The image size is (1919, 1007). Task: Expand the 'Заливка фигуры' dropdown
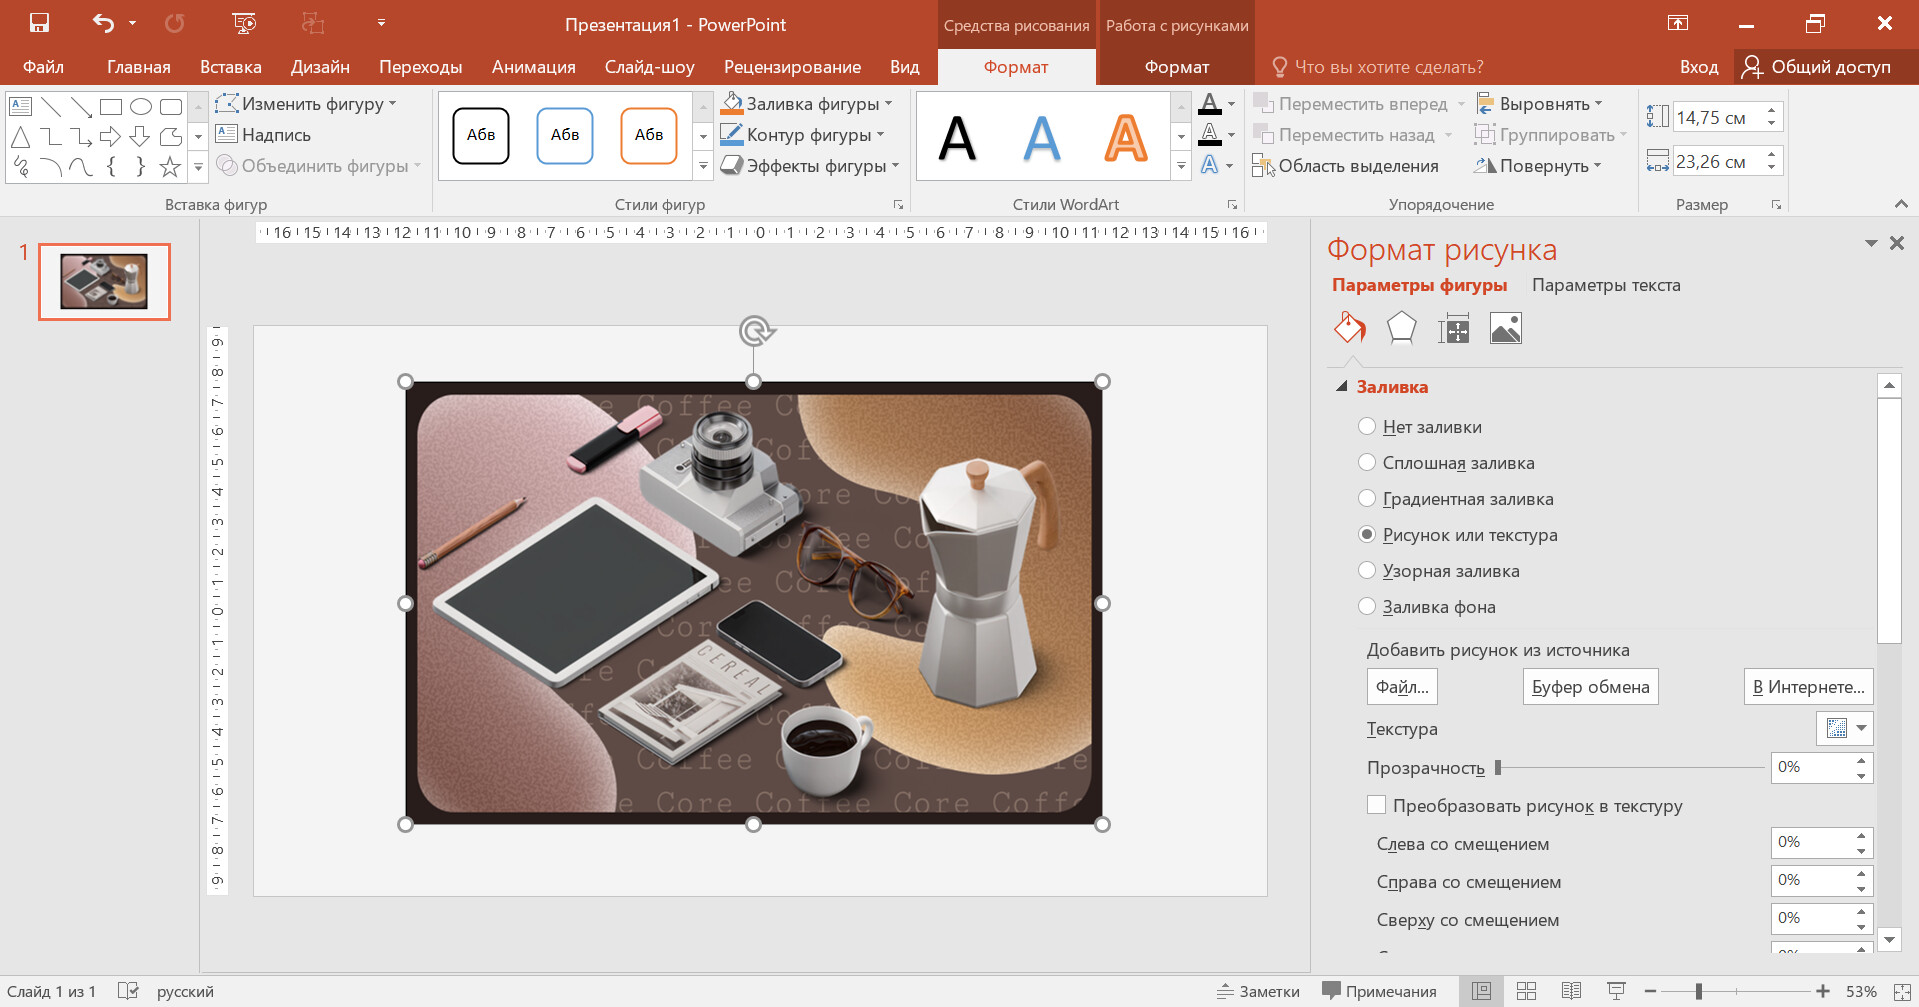(888, 104)
